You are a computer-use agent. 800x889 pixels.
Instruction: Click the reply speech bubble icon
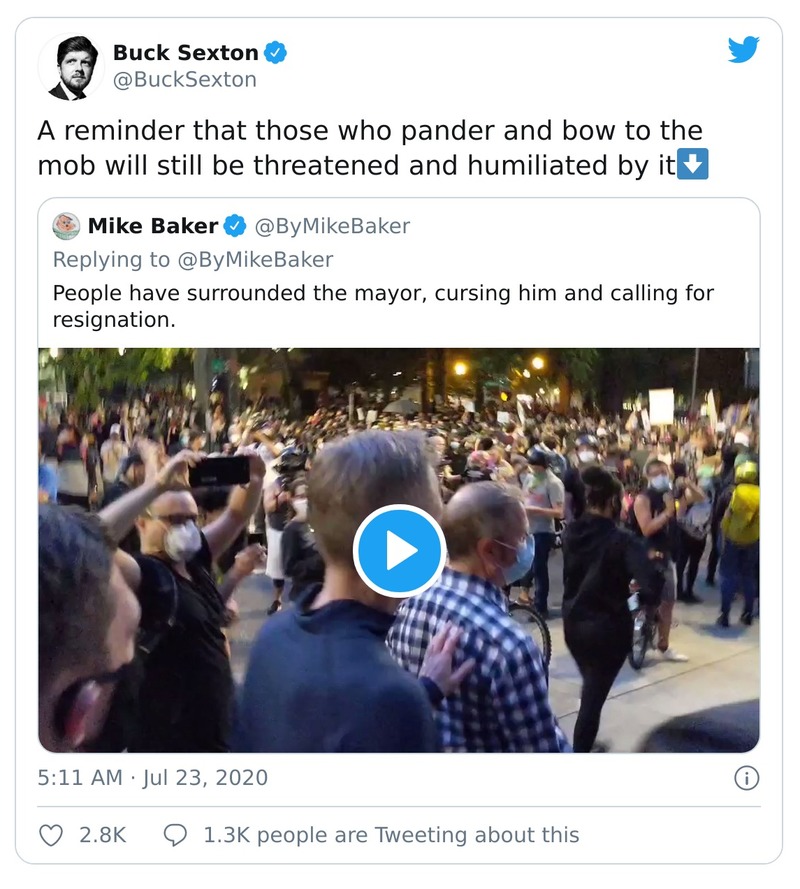176,834
